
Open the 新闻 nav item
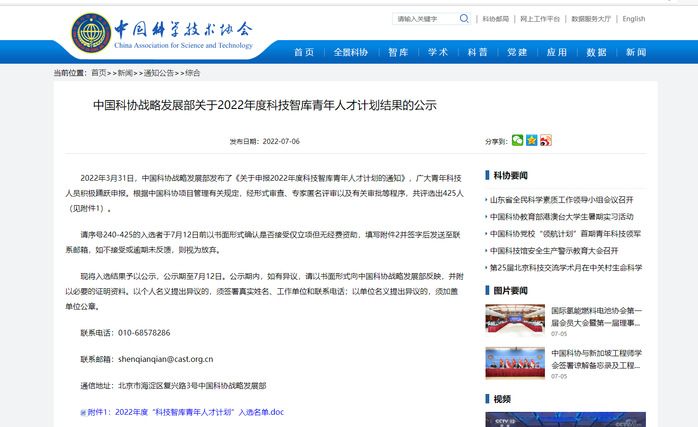(x=636, y=52)
